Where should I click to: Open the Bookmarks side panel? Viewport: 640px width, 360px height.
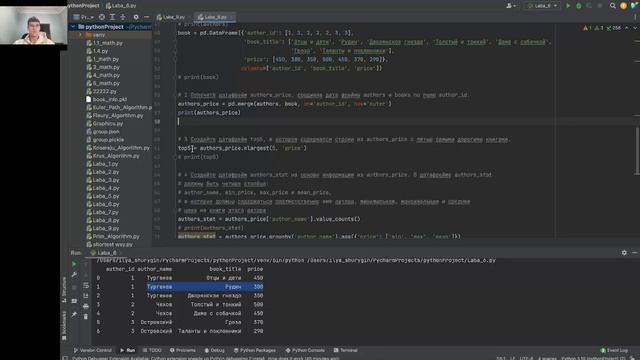point(64,325)
